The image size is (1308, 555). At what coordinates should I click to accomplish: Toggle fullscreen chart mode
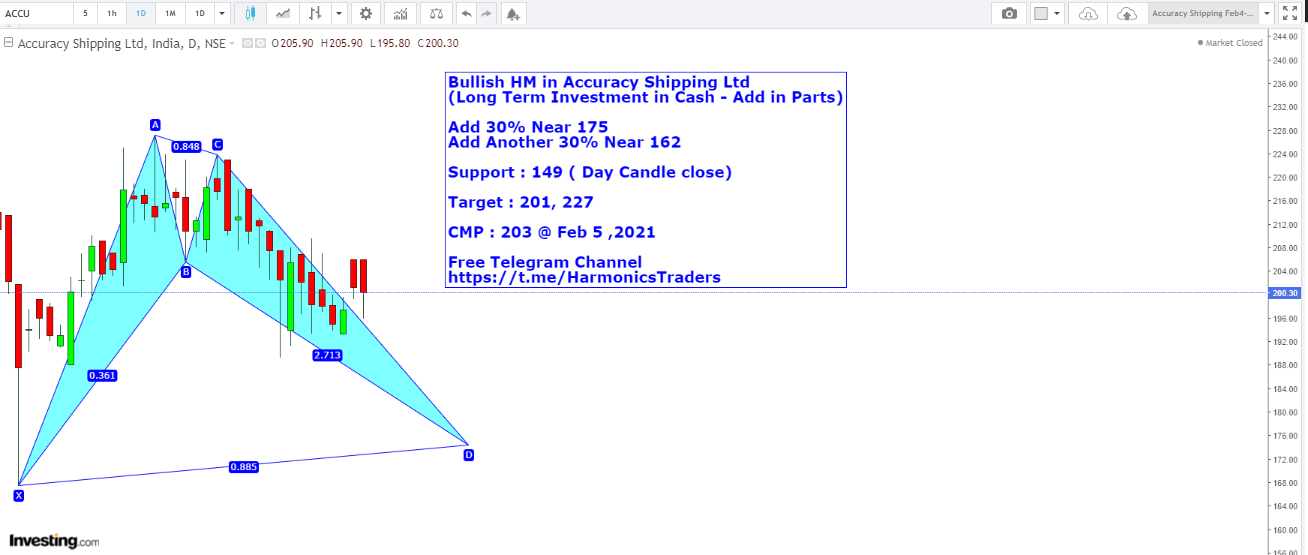point(1289,13)
